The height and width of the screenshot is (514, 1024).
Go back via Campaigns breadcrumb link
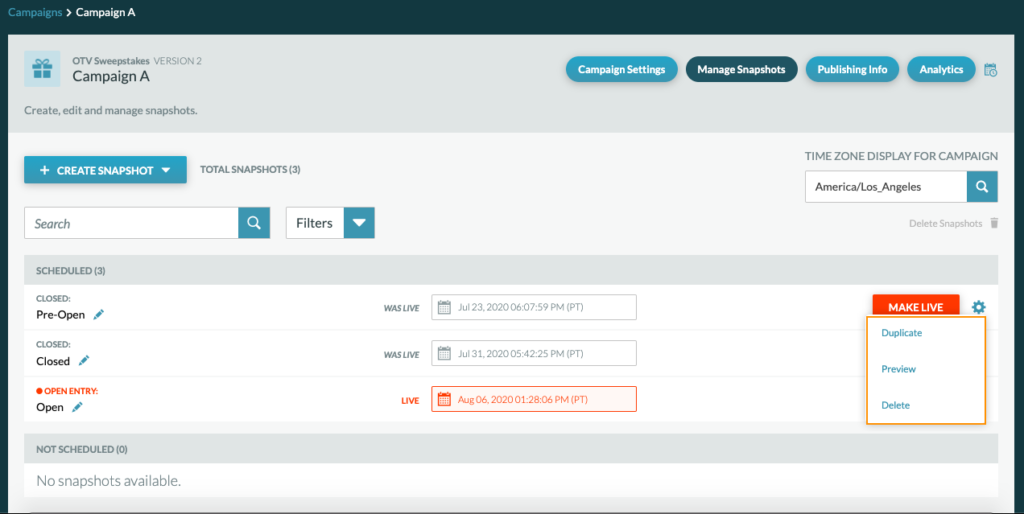[x=35, y=12]
